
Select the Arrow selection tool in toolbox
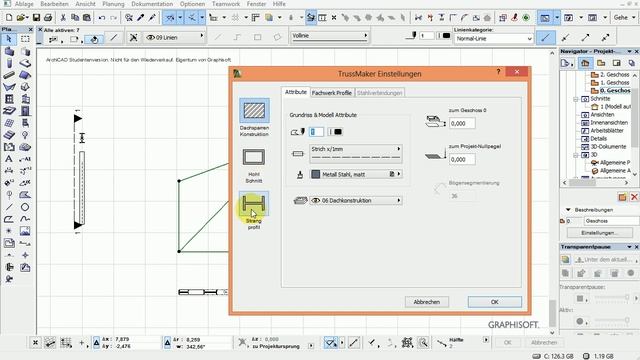coord(9,39)
